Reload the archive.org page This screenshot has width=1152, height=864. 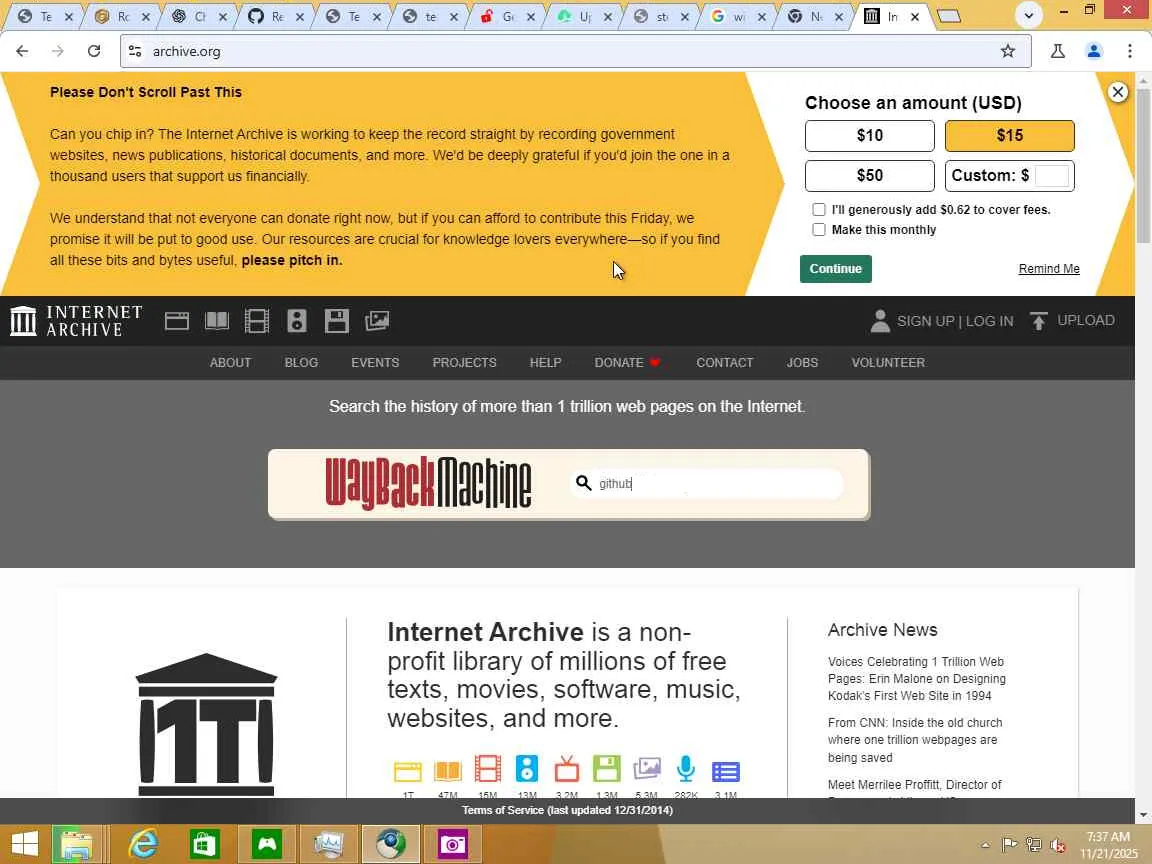(93, 51)
